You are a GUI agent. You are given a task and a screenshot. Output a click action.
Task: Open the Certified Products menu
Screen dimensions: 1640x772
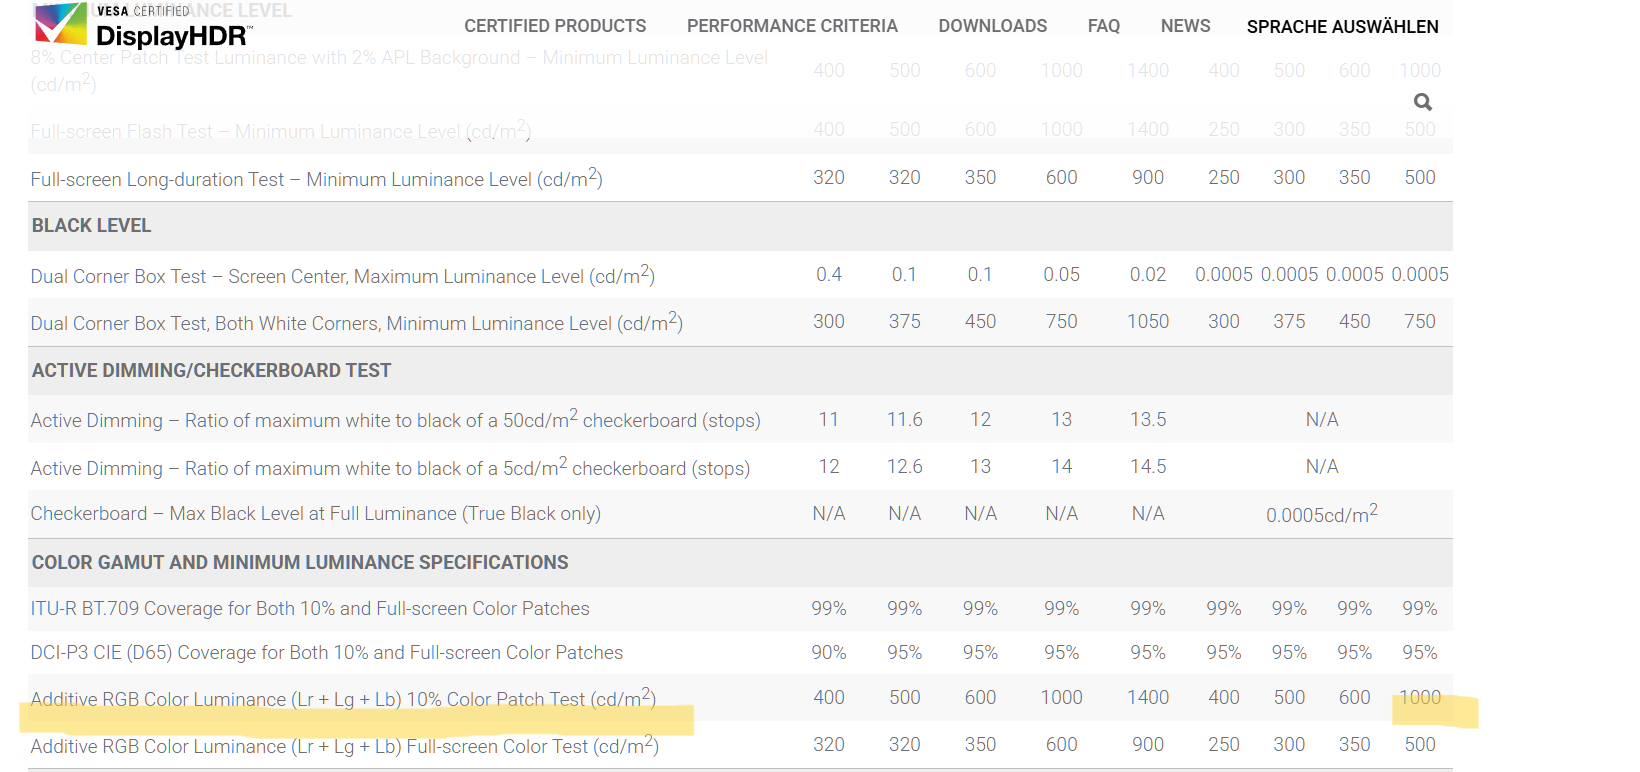(555, 26)
